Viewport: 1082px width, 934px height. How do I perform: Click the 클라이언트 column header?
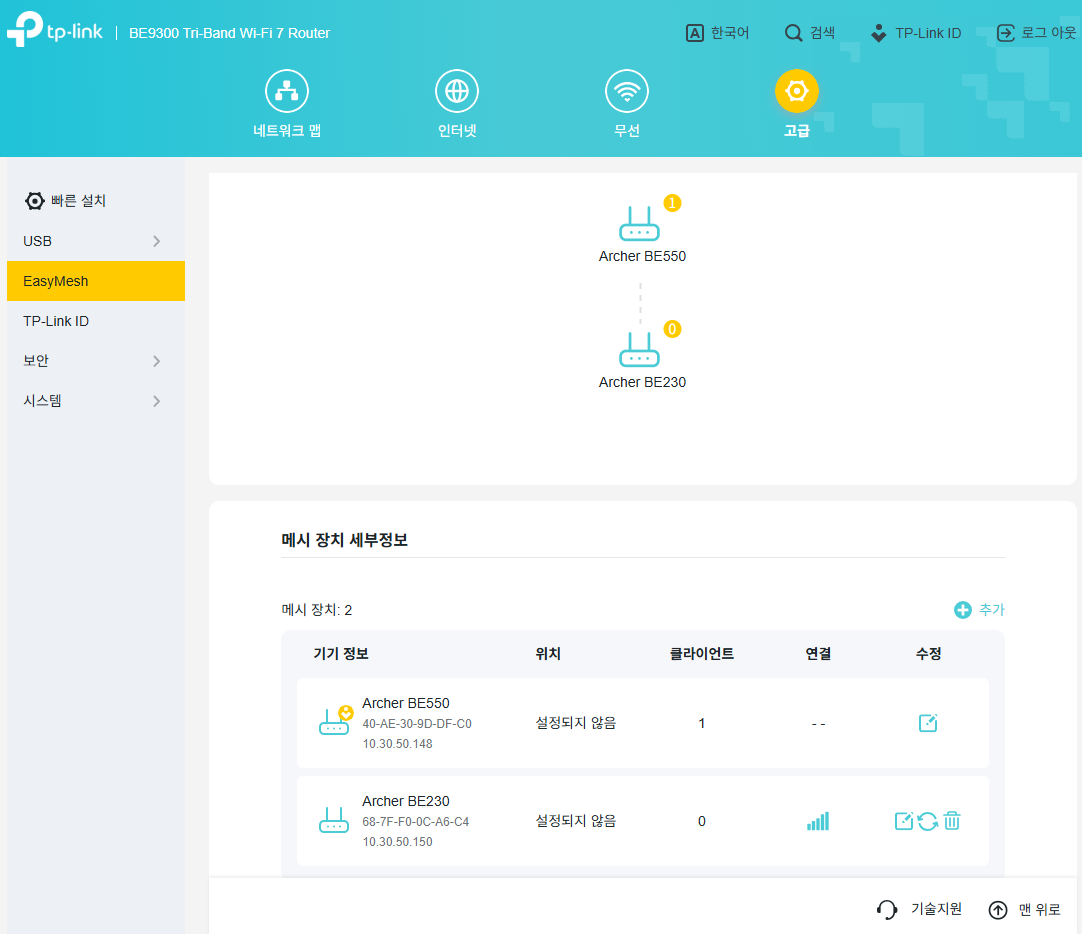pos(702,653)
